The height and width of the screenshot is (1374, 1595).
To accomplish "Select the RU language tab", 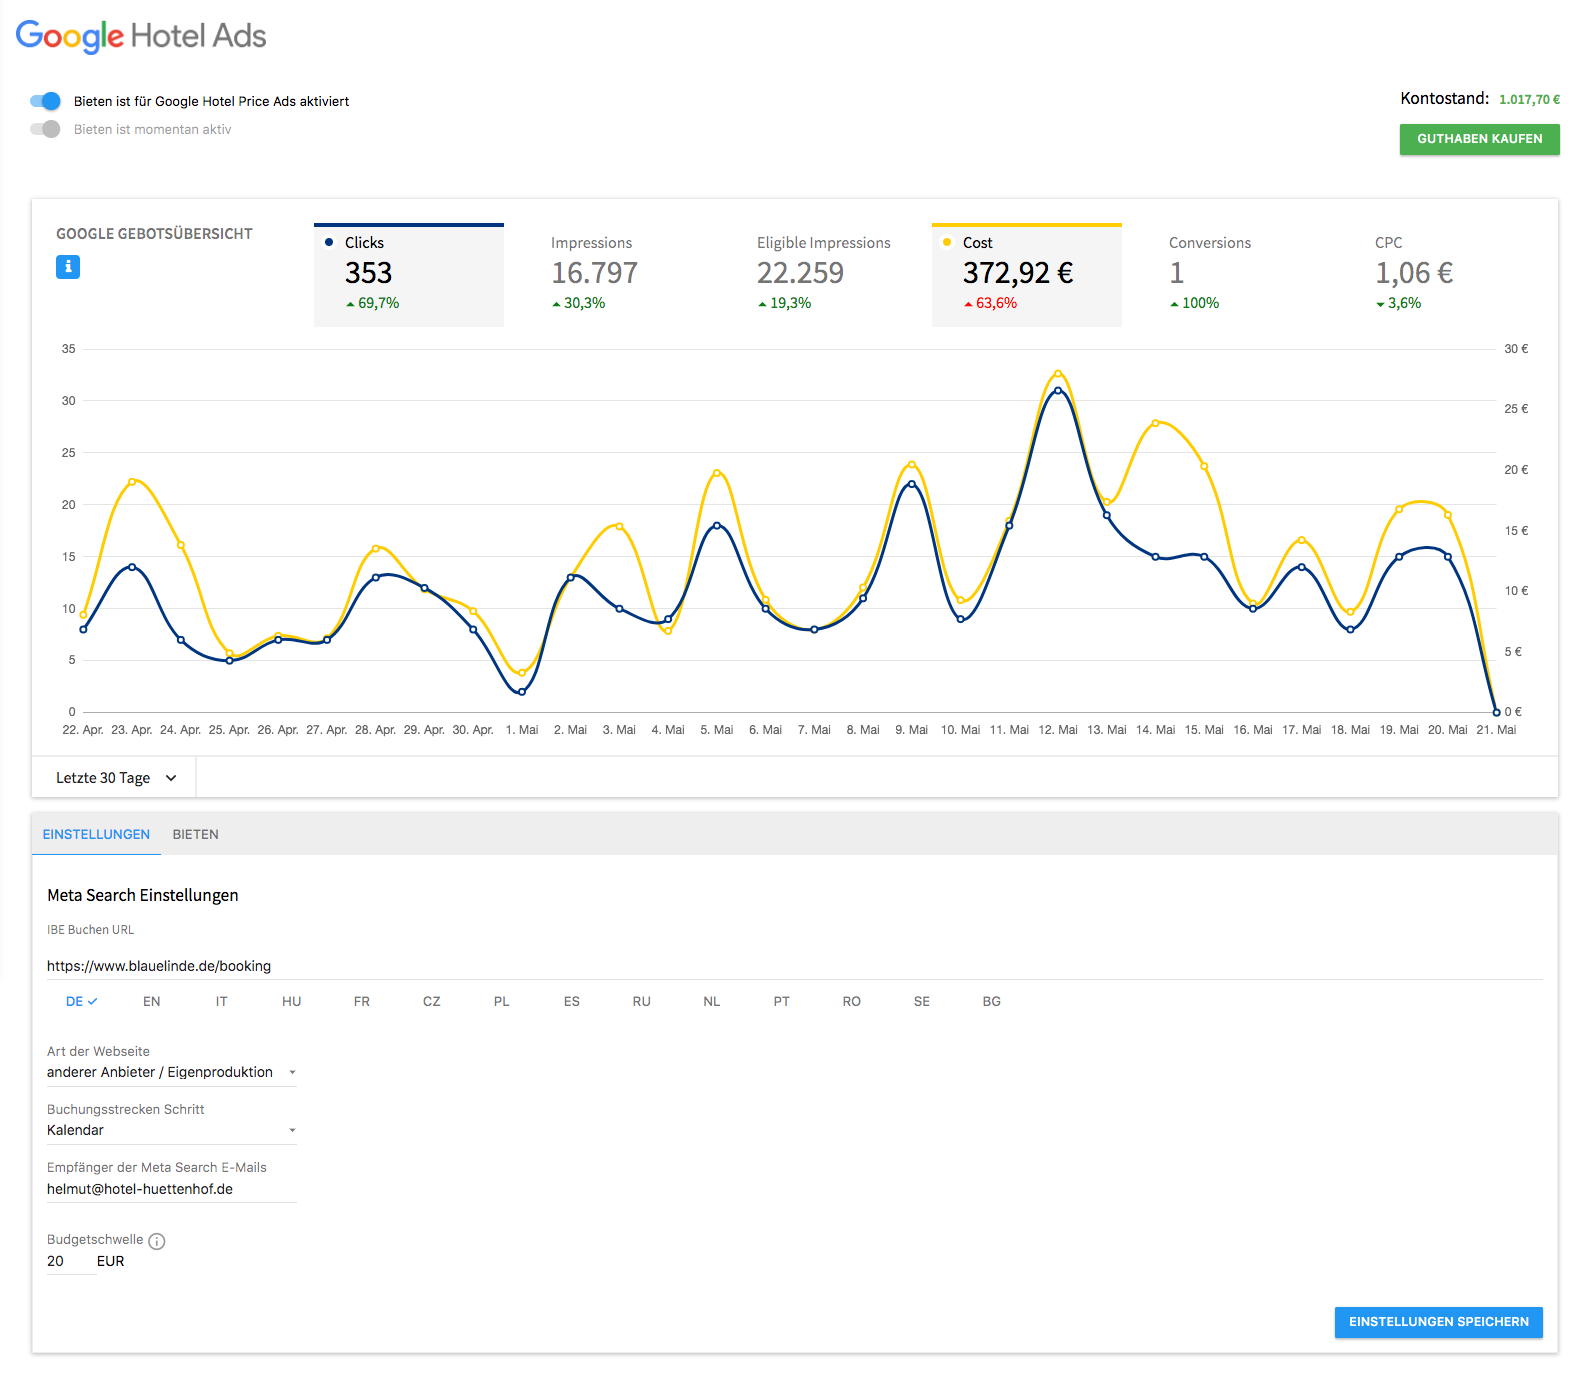I will point(642,1001).
